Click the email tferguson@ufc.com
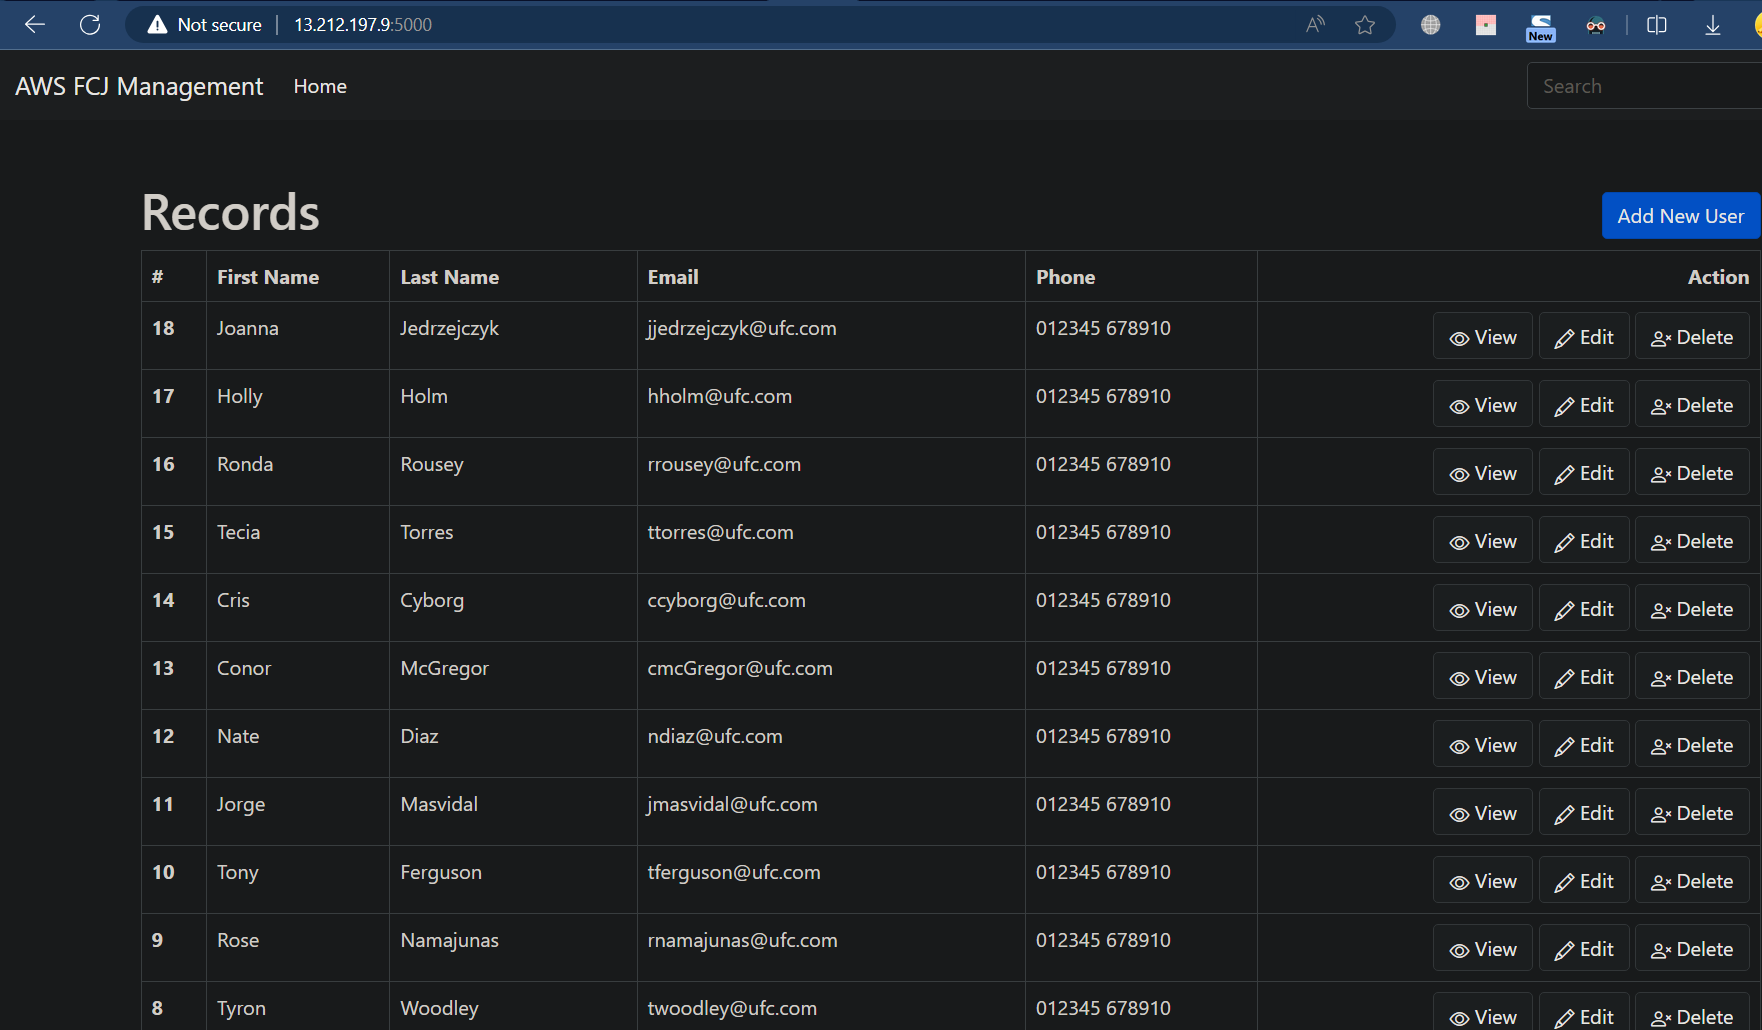Viewport: 1762px width, 1030px height. click(x=734, y=873)
